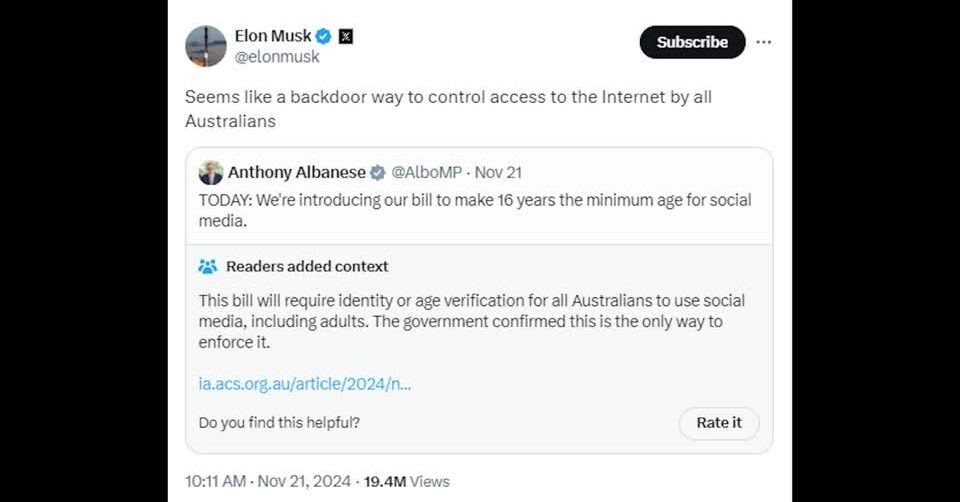Click the @AlboMP handle in quoted post
960x502 pixels.
[426, 172]
